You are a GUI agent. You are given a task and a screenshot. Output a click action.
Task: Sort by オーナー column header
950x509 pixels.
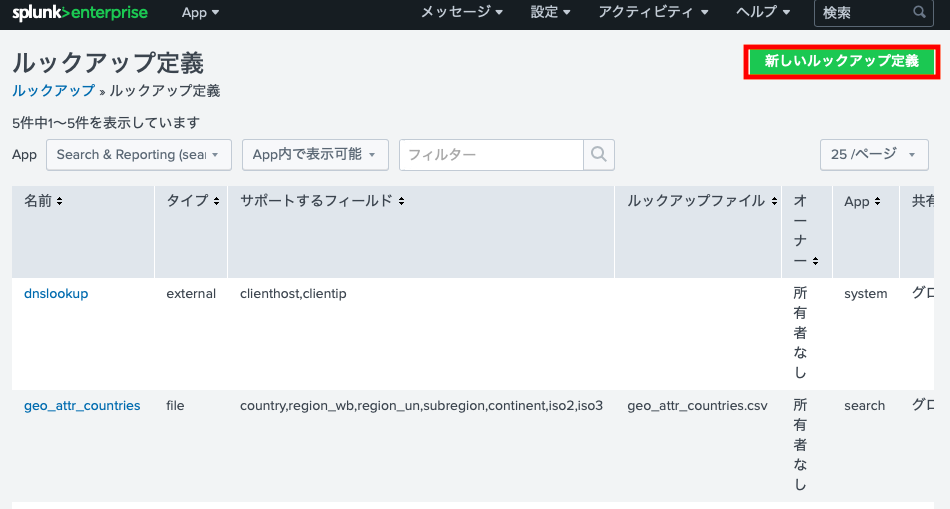tap(806, 230)
